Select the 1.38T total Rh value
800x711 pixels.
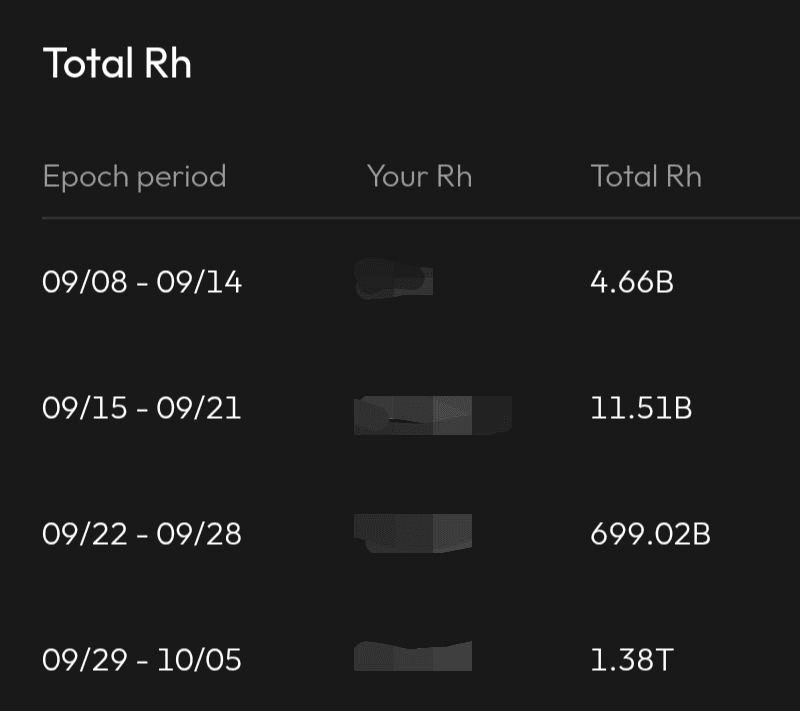630,660
